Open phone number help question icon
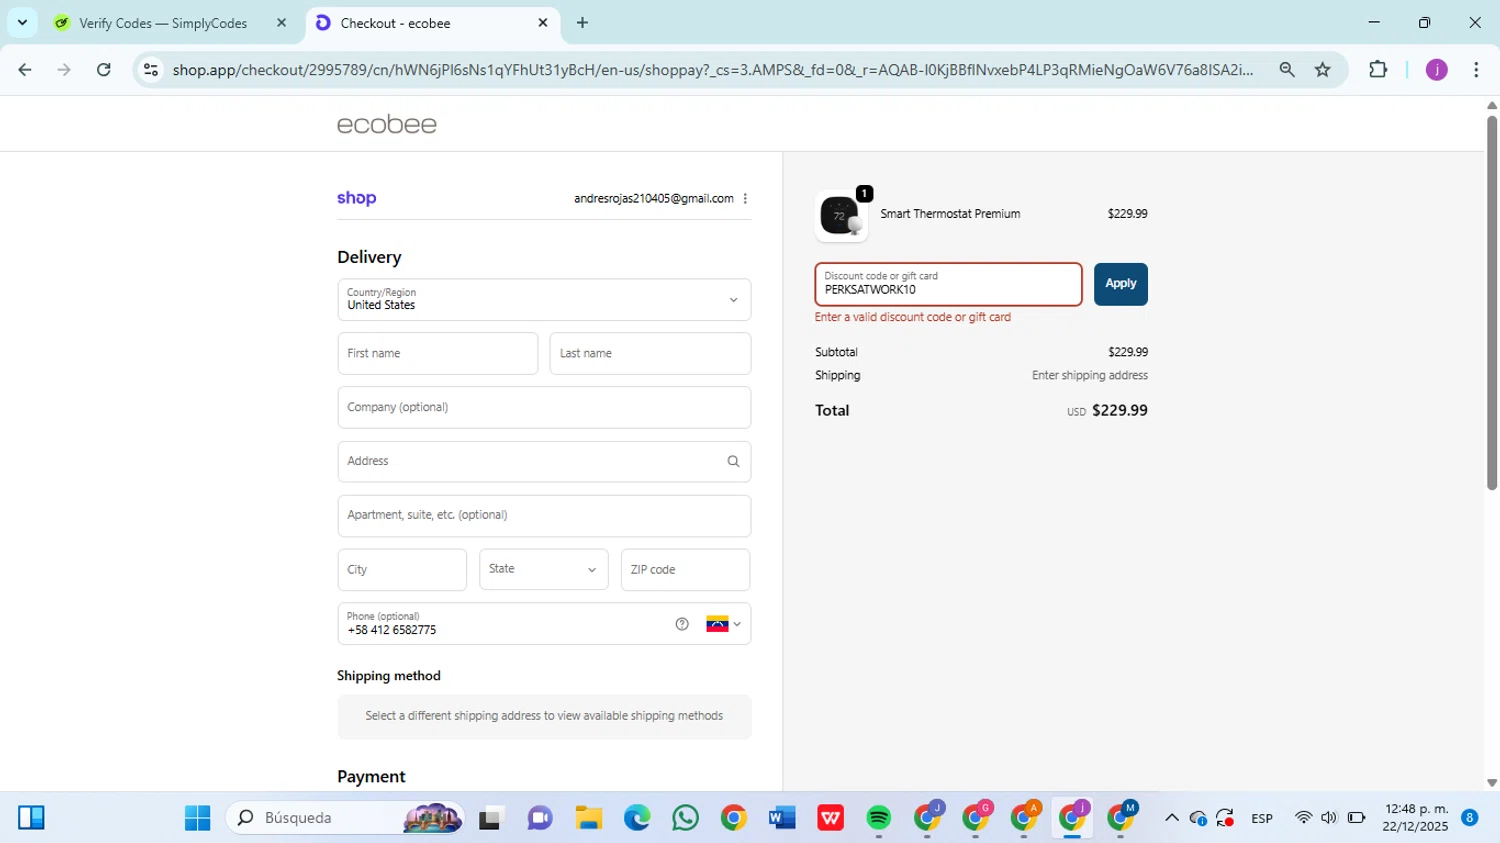 [682, 624]
